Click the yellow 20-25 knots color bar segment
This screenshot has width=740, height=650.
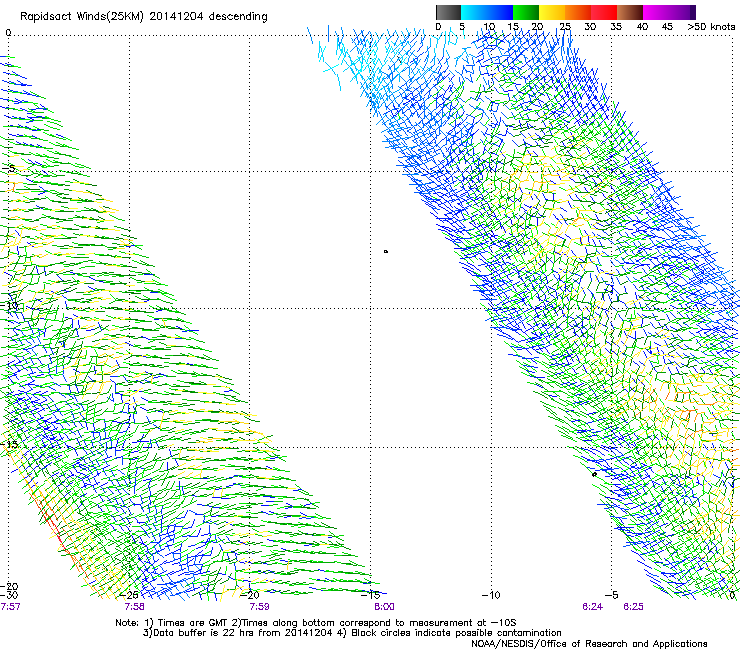point(552,12)
